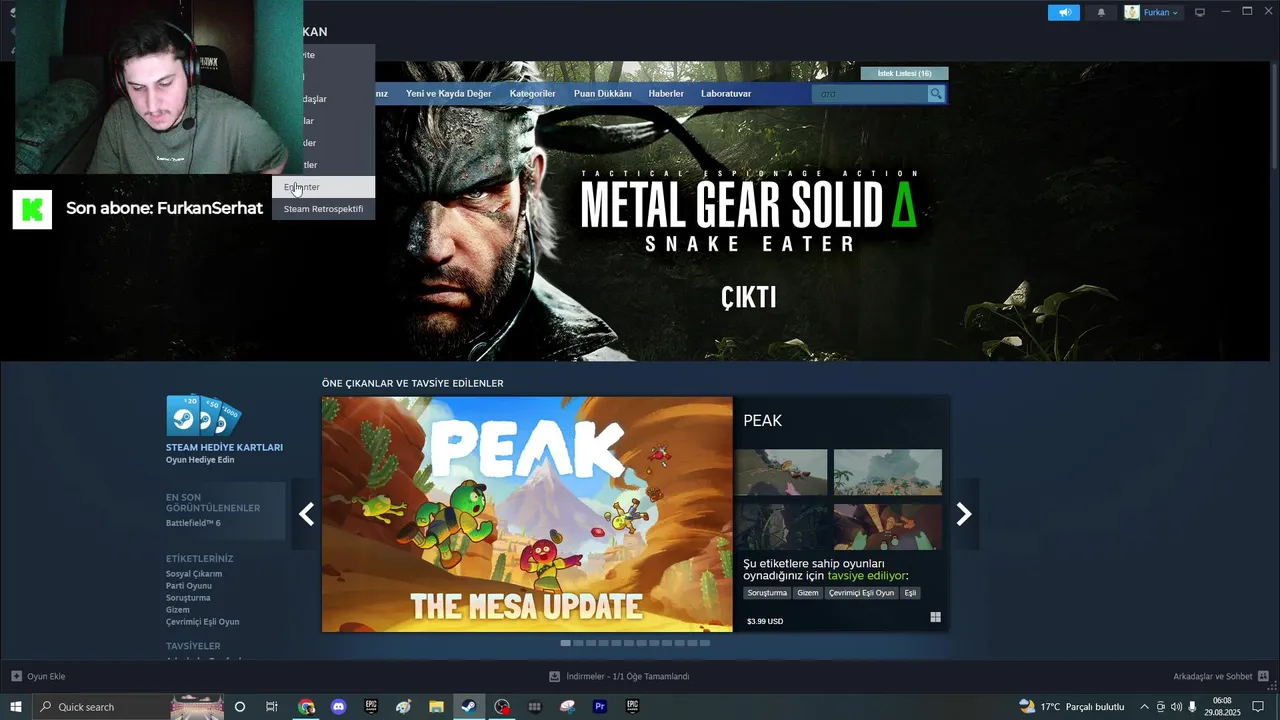Switch to Big Picture mode icon
1280x720 pixels.
coord(1200,12)
